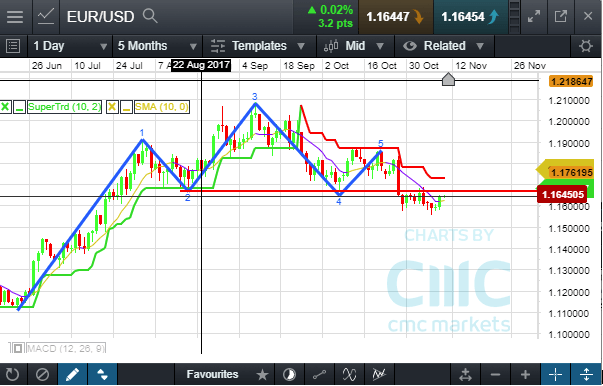Viewport: 603px width, 386px height.
Task: Click the grey price alert marker on top line
Action: 448,80
